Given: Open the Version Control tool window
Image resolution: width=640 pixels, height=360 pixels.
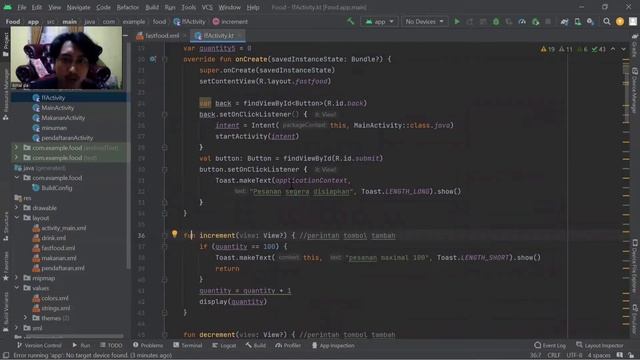Looking at the screenshot, I should [39, 345].
